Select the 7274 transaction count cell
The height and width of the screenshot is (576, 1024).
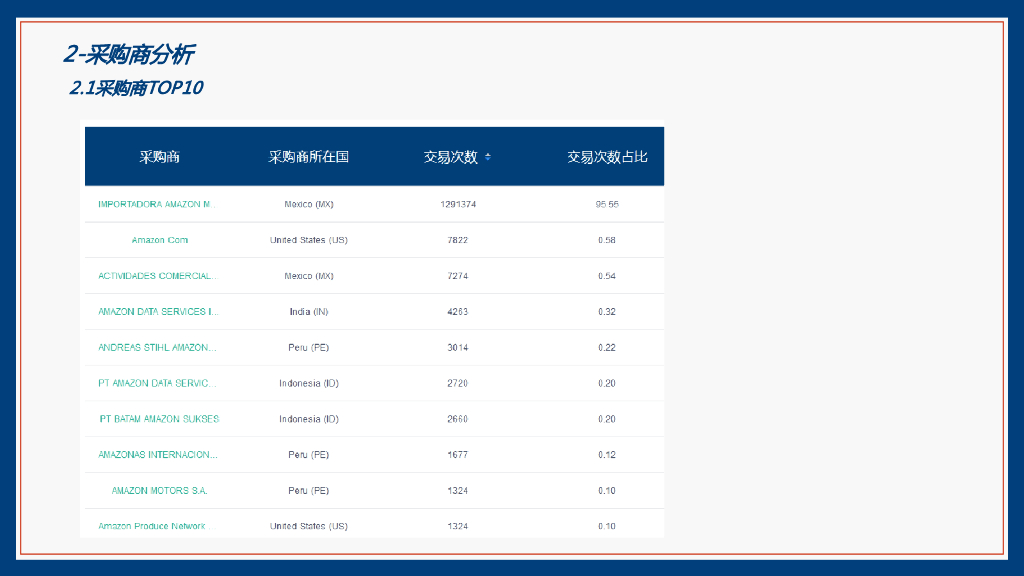458,276
